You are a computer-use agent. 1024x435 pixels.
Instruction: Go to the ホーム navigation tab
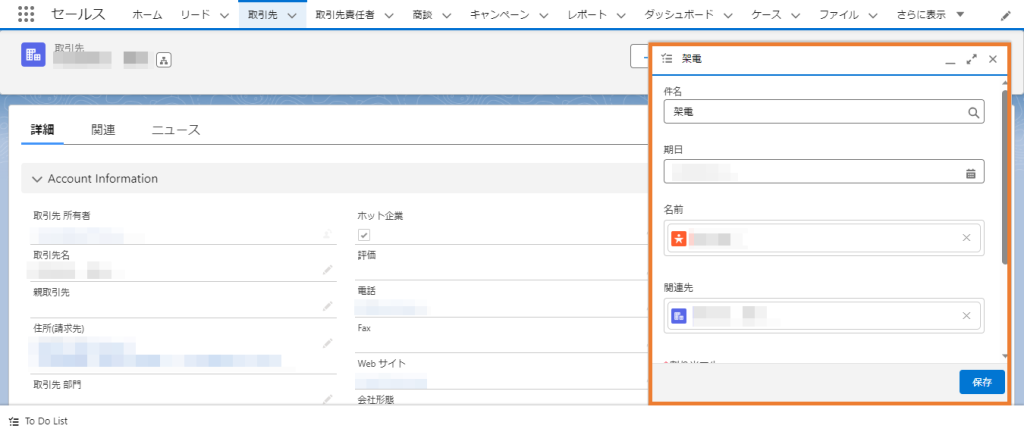[x=147, y=15]
